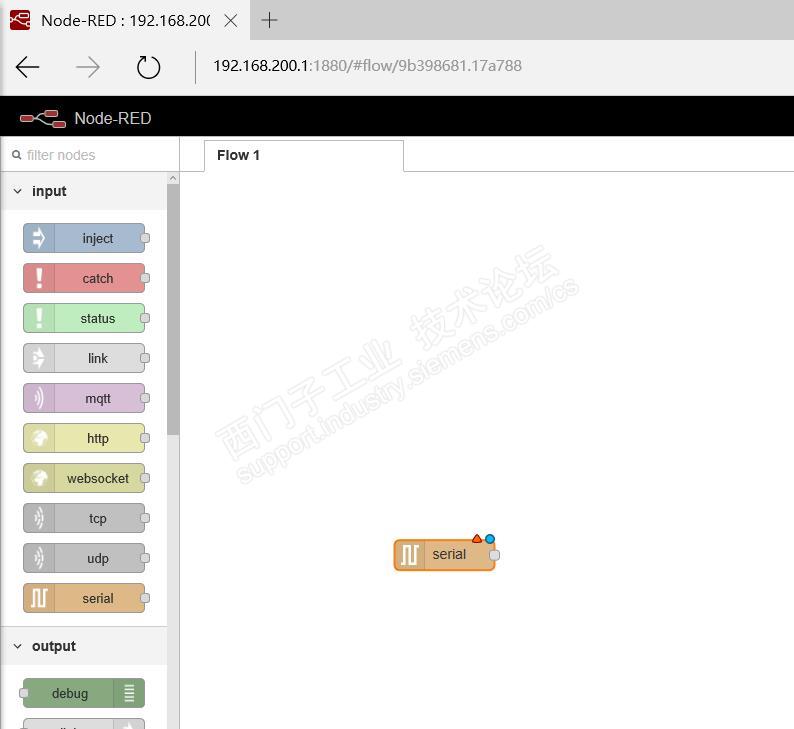
Task: Click the Node-RED browser tab favicon
Action: 20,20
